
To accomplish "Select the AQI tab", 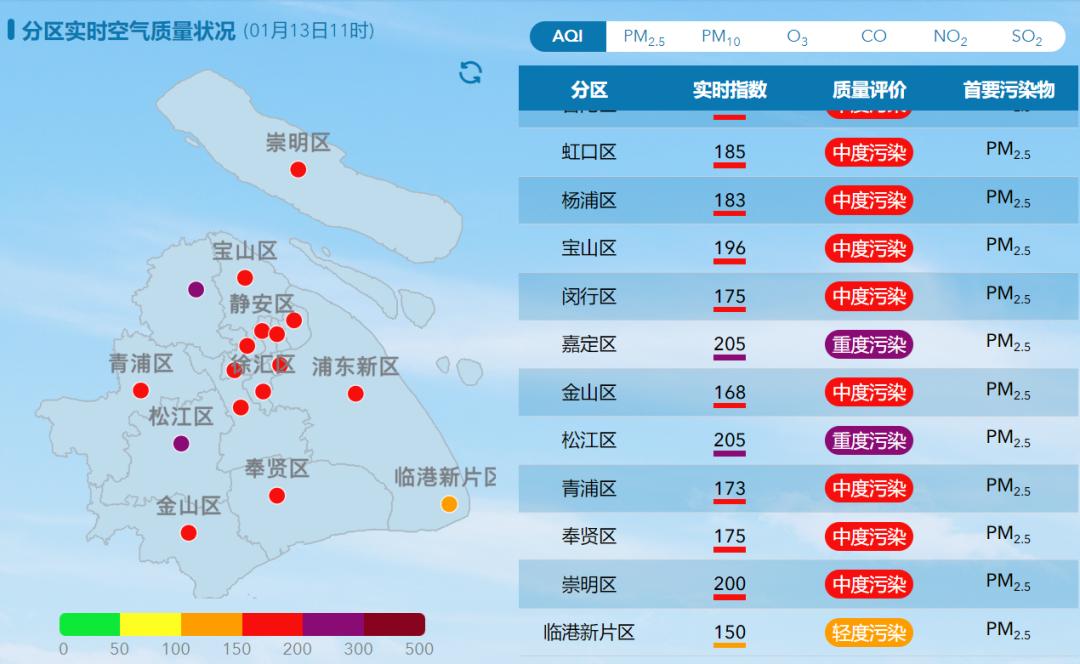I will click(x=567, y=36).
